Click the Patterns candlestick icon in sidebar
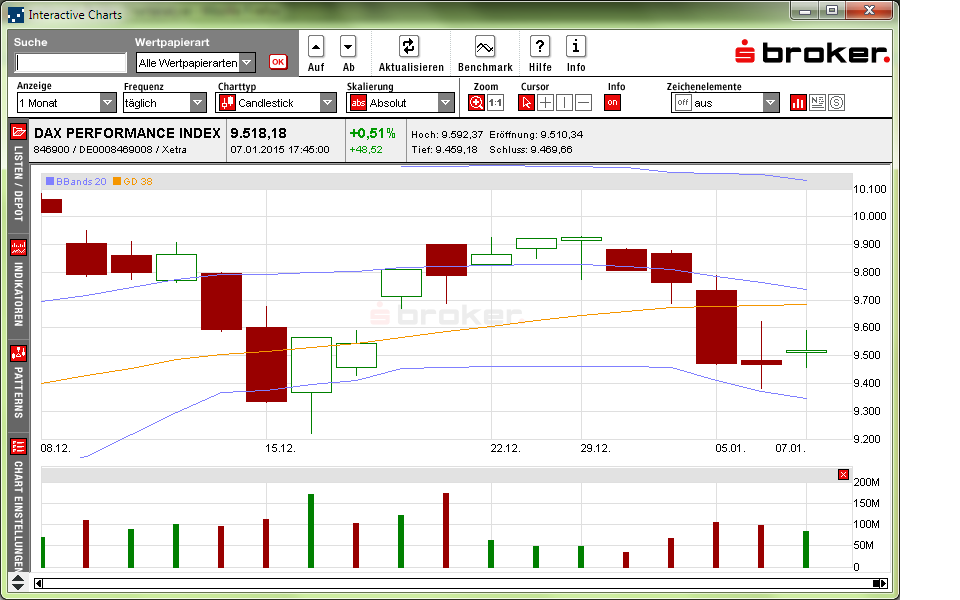Image resolution: width=960 pixels, height=600 pixels. [18, 353]
